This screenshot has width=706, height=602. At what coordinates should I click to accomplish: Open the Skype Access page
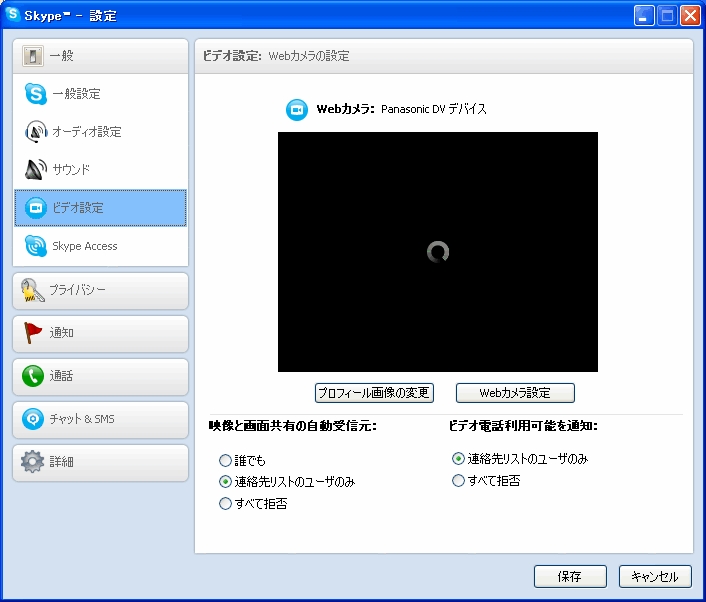point(100,246)
